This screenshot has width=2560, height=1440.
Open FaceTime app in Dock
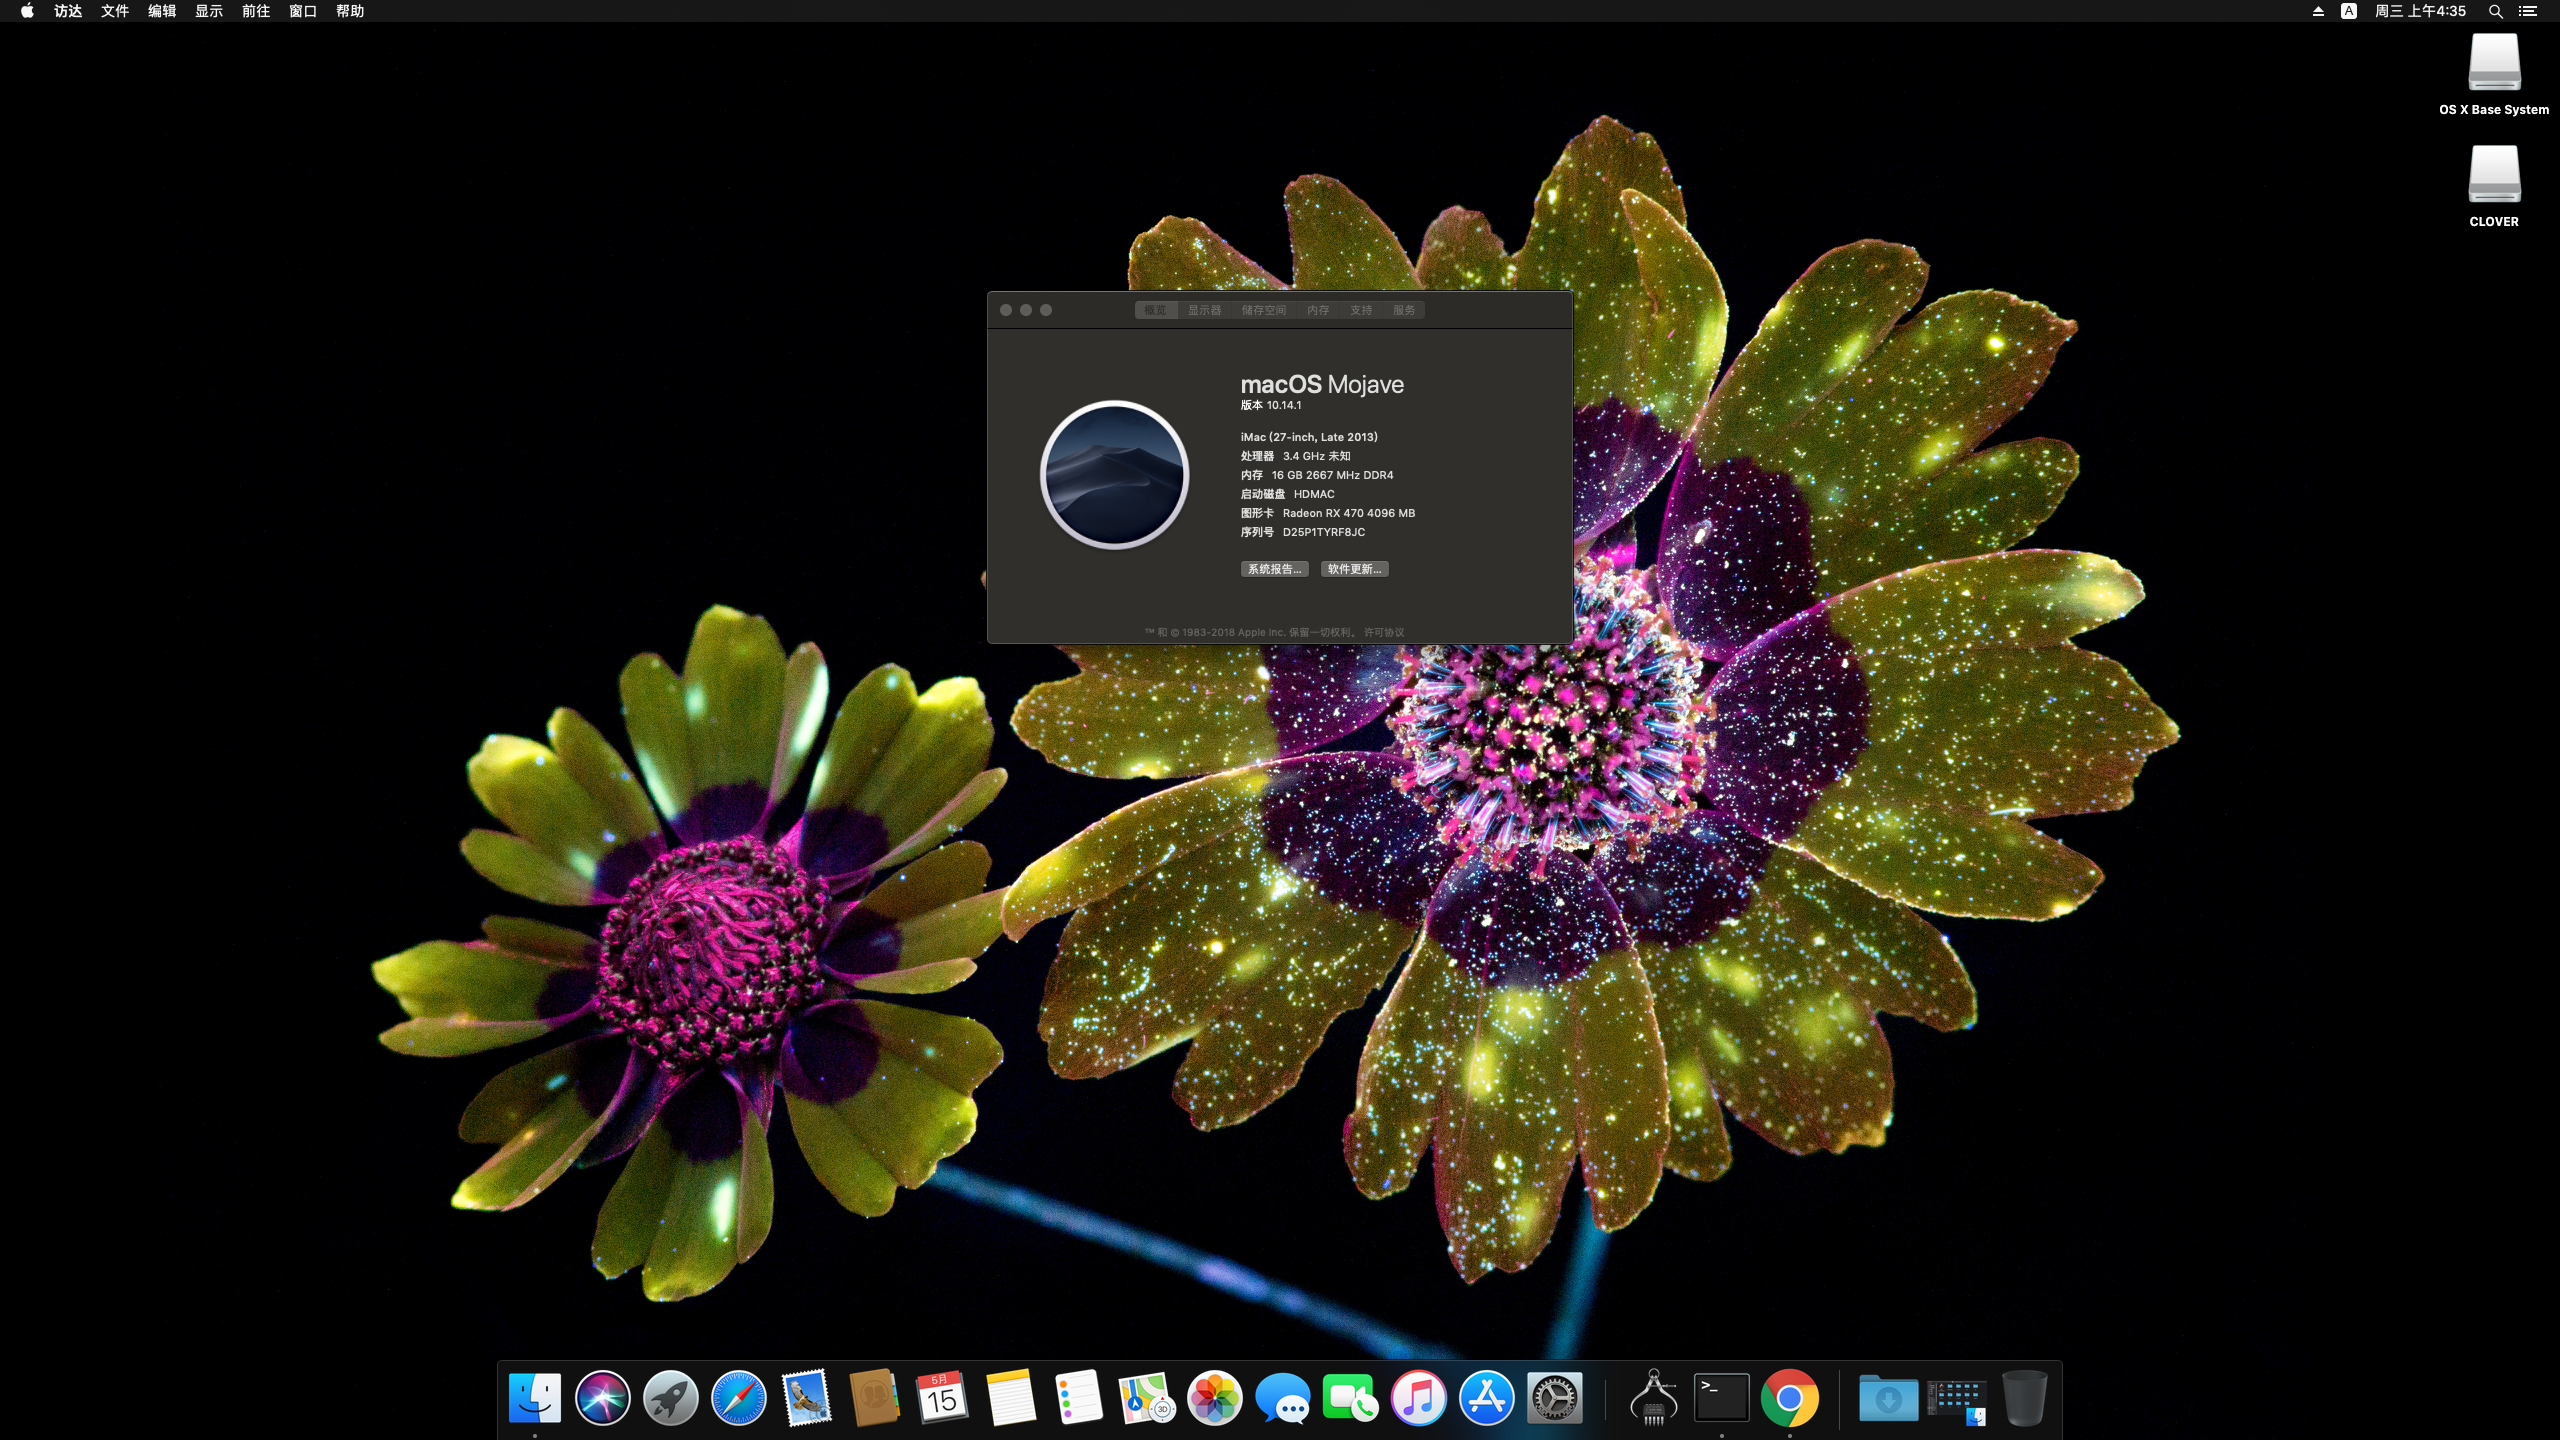click(x=1350, y=1397)
